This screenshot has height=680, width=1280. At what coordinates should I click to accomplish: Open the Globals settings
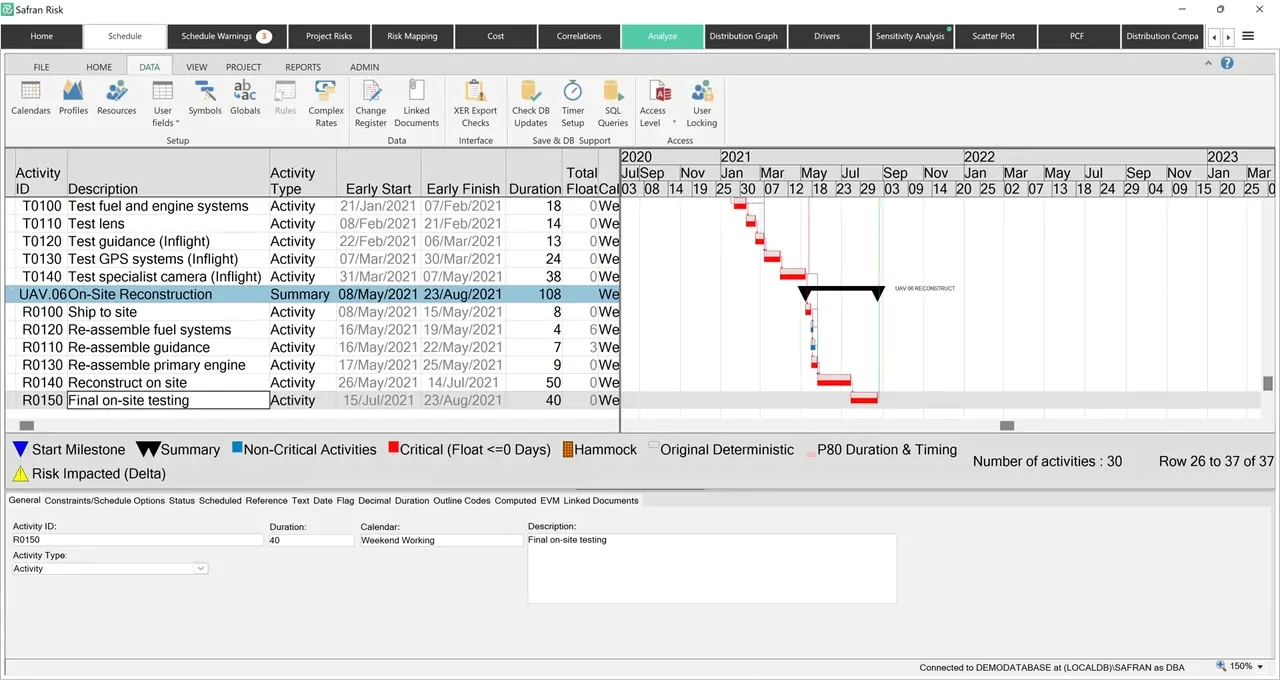[245, 99]
